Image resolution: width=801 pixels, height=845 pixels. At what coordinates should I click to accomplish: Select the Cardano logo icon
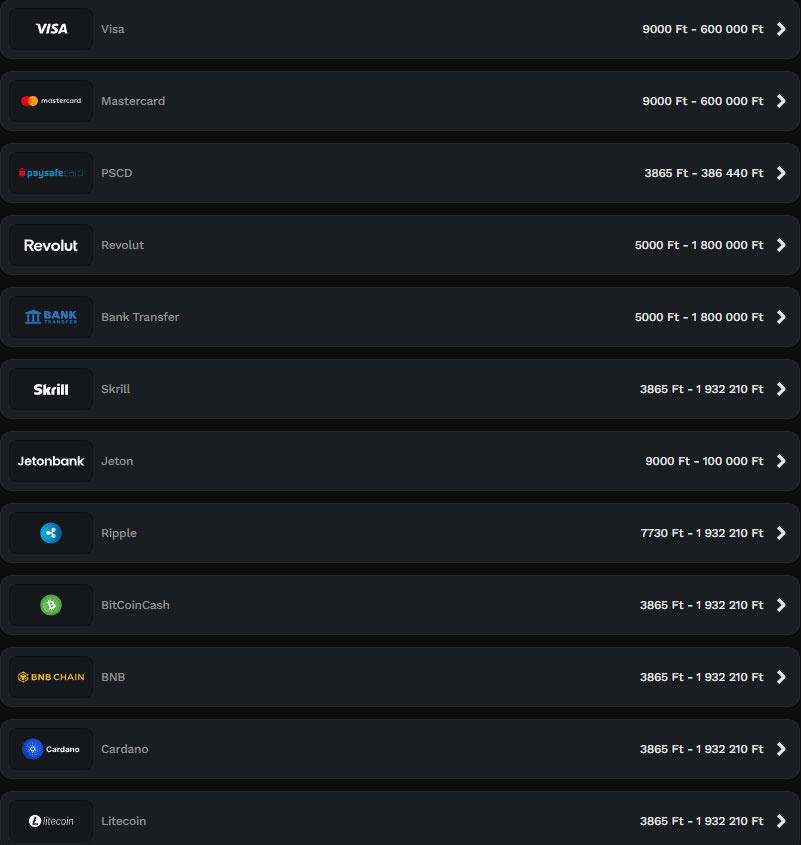tap(51, 749)
